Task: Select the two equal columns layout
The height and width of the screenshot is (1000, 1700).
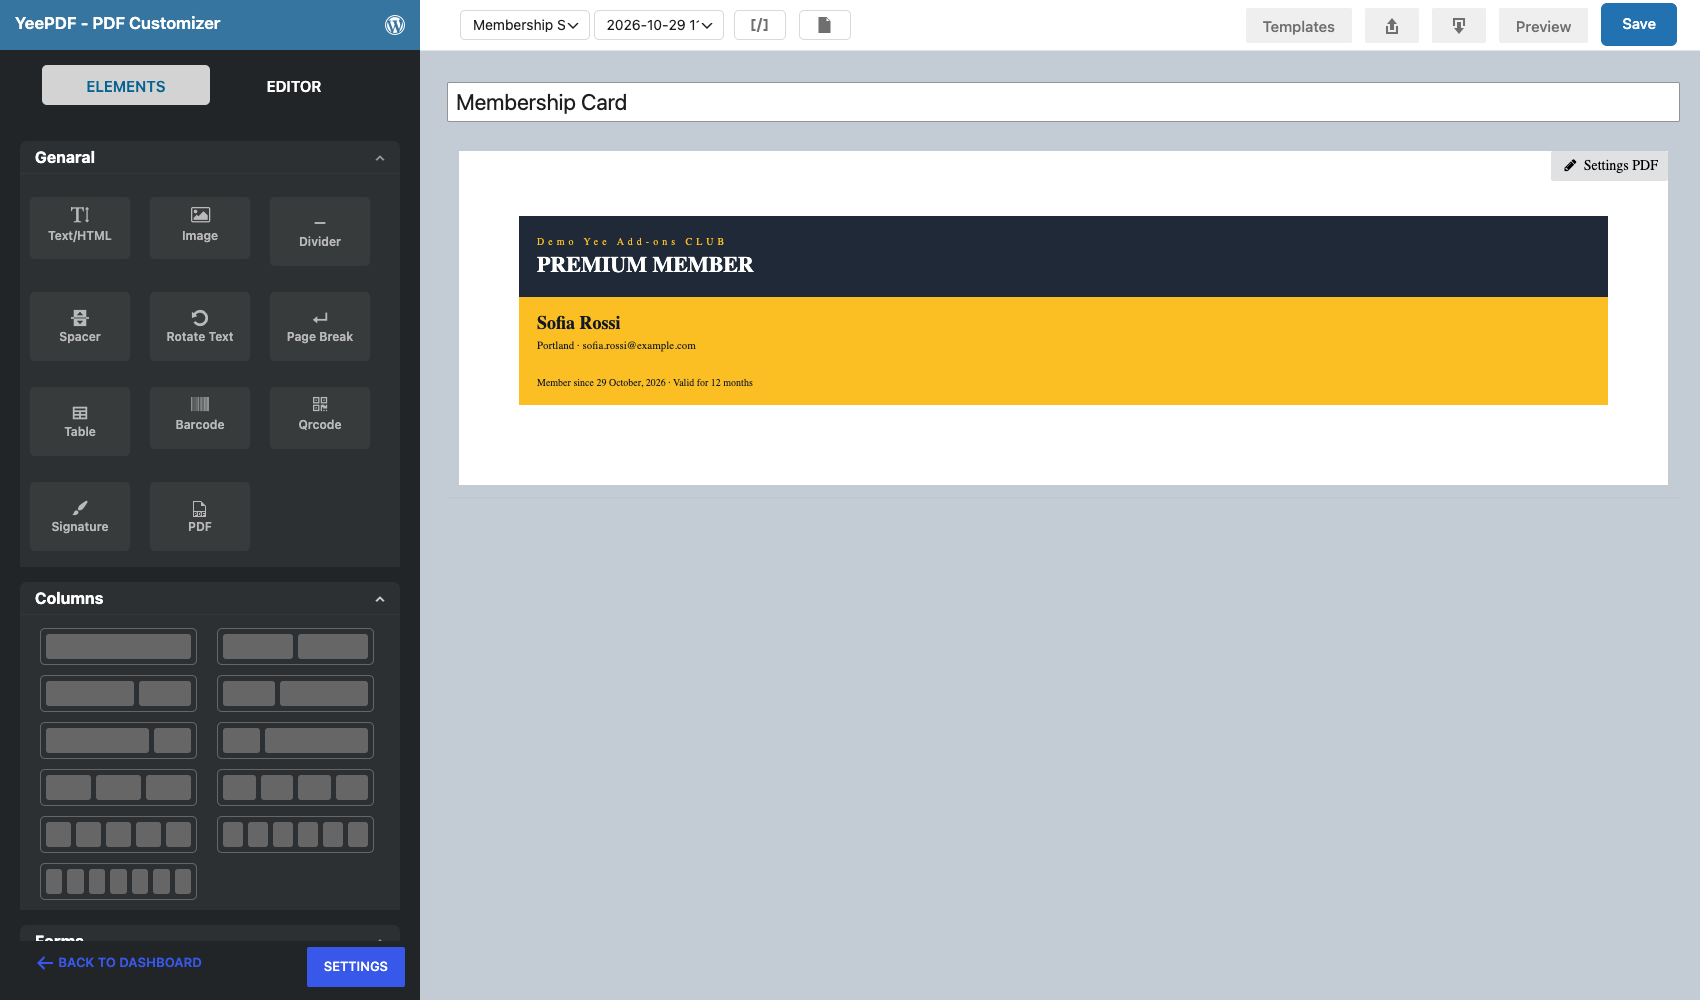Action: [x=295, y=646]
